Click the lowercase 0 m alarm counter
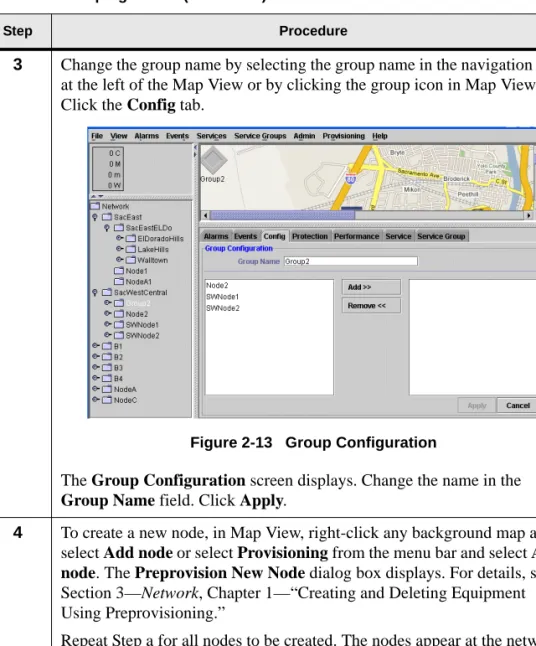This screenshot has height=646, width=536. [x=114, y=175]
